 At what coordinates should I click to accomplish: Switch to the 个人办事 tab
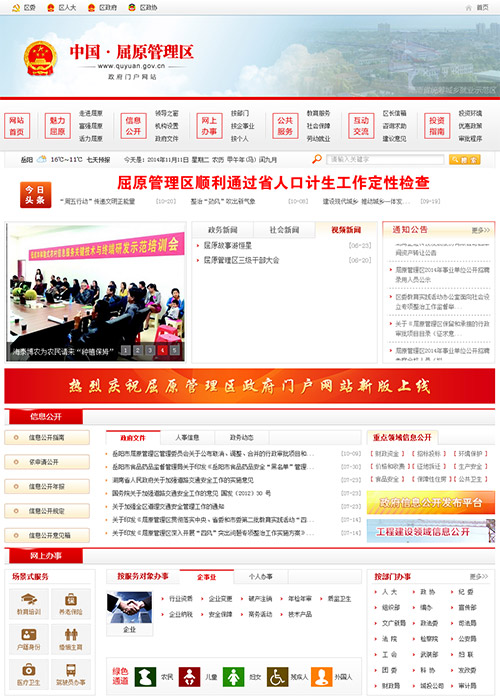tap(261, 577)
